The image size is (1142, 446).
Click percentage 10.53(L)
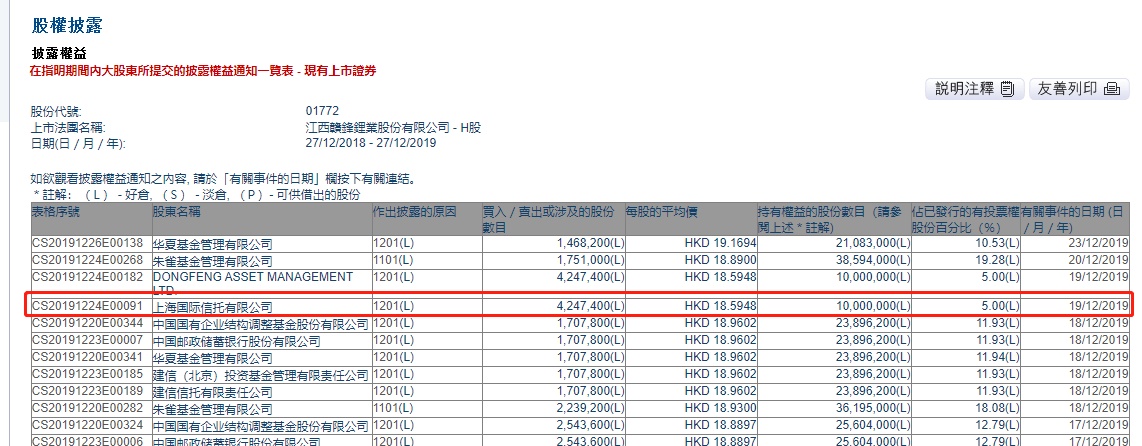998,243
